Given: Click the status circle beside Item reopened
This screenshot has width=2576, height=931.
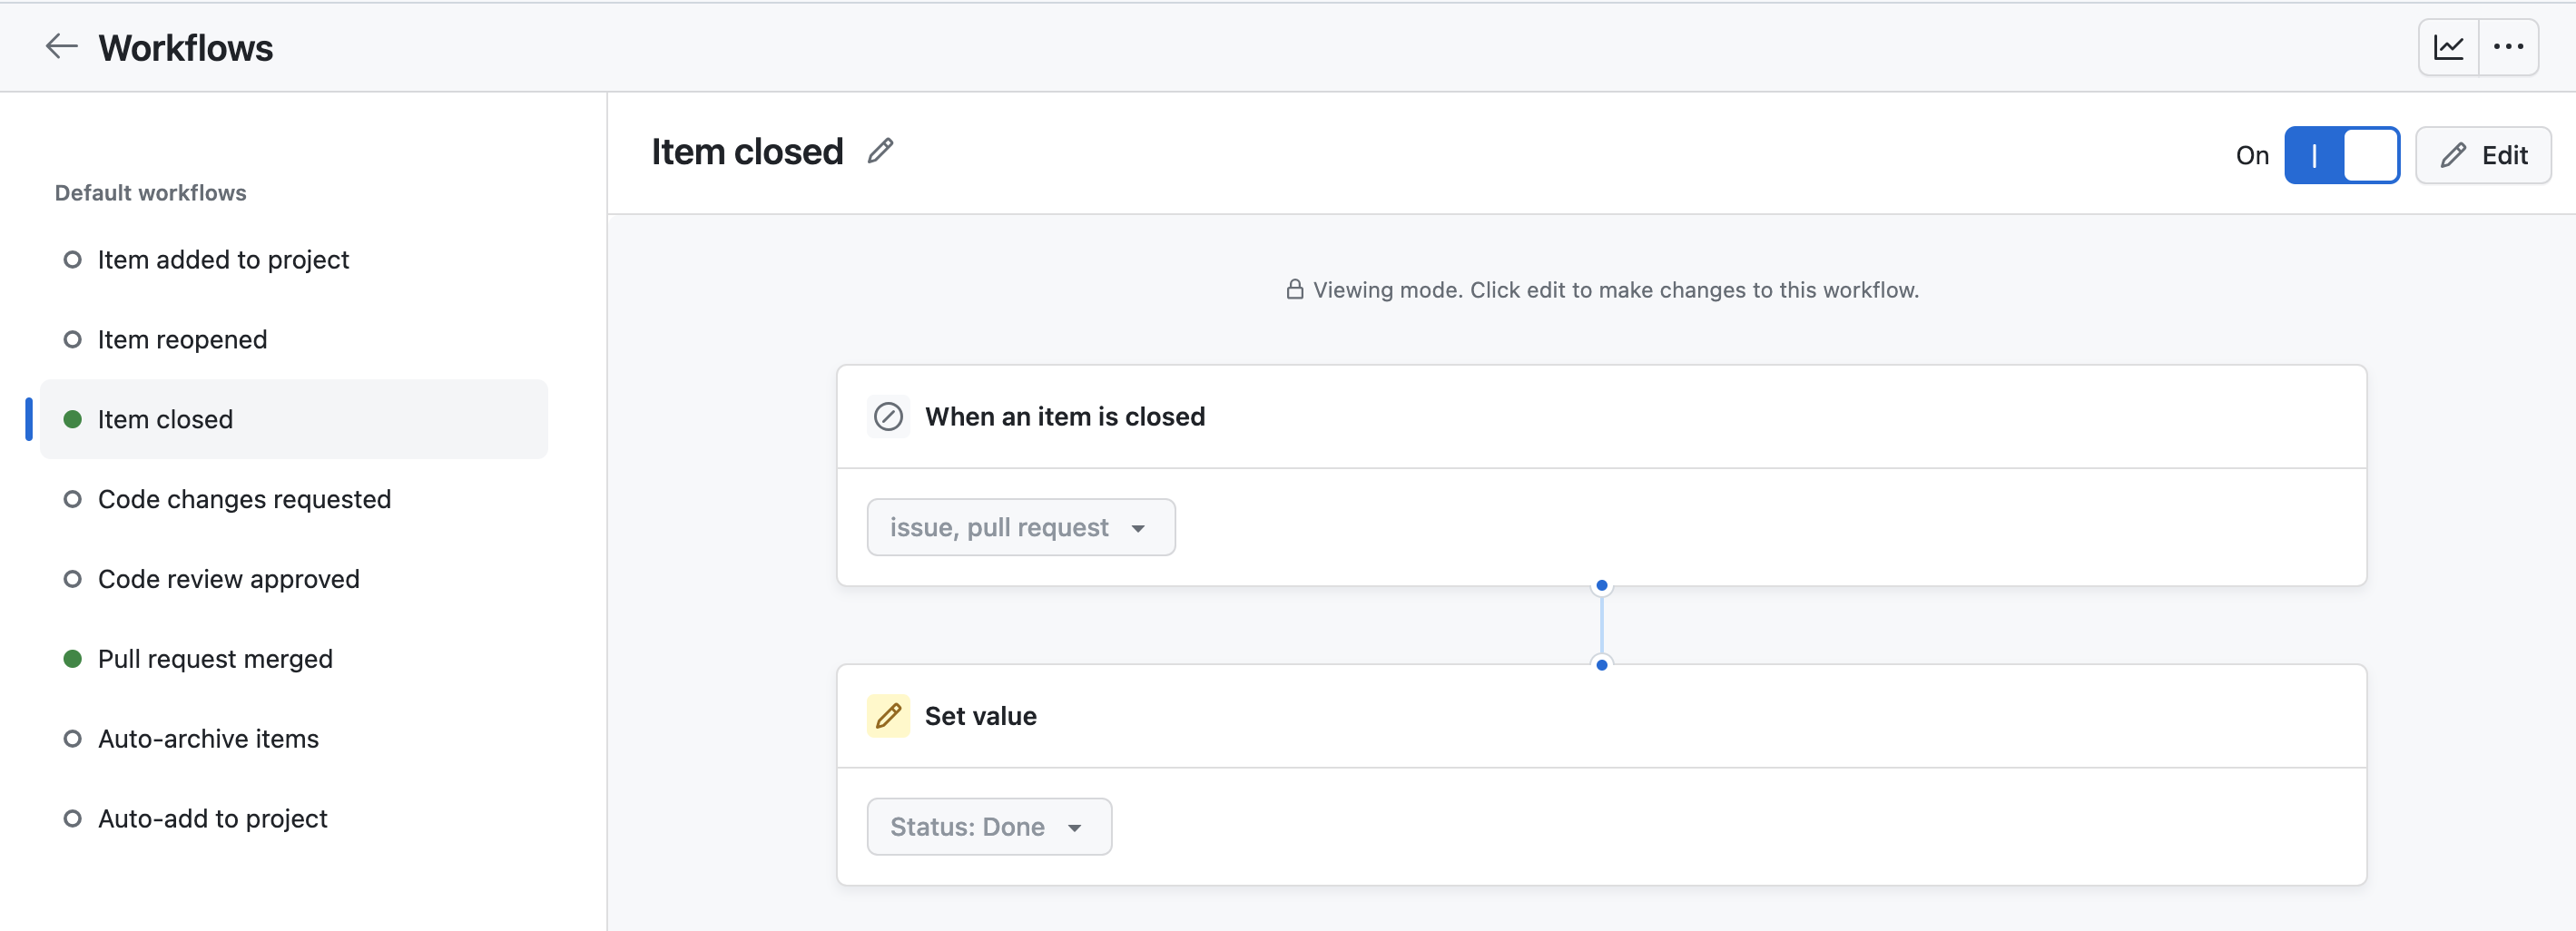Looking at the screenshot, I should (72, 339).
